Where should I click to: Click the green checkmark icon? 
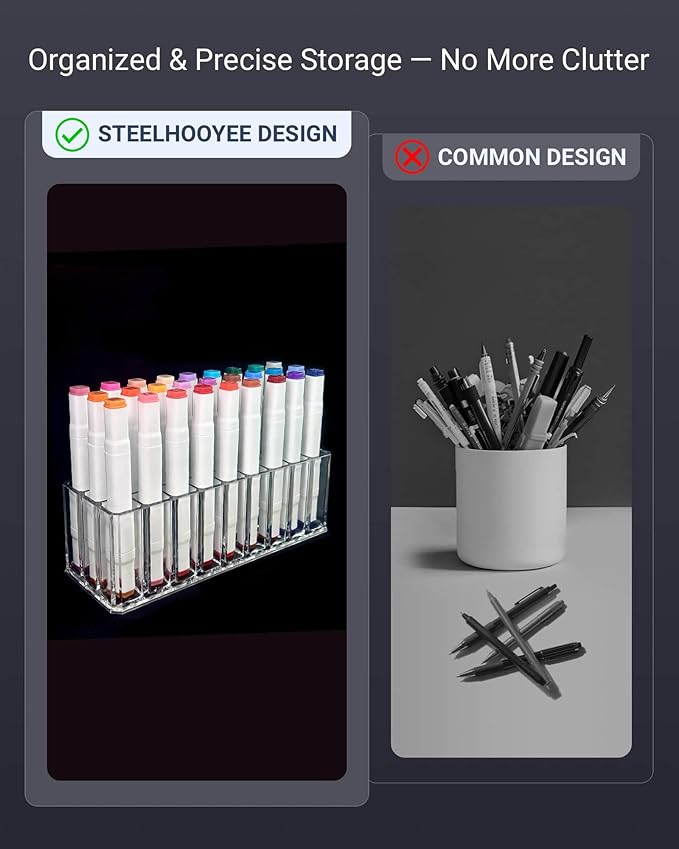pyautogui.click(x=72, y=134)
